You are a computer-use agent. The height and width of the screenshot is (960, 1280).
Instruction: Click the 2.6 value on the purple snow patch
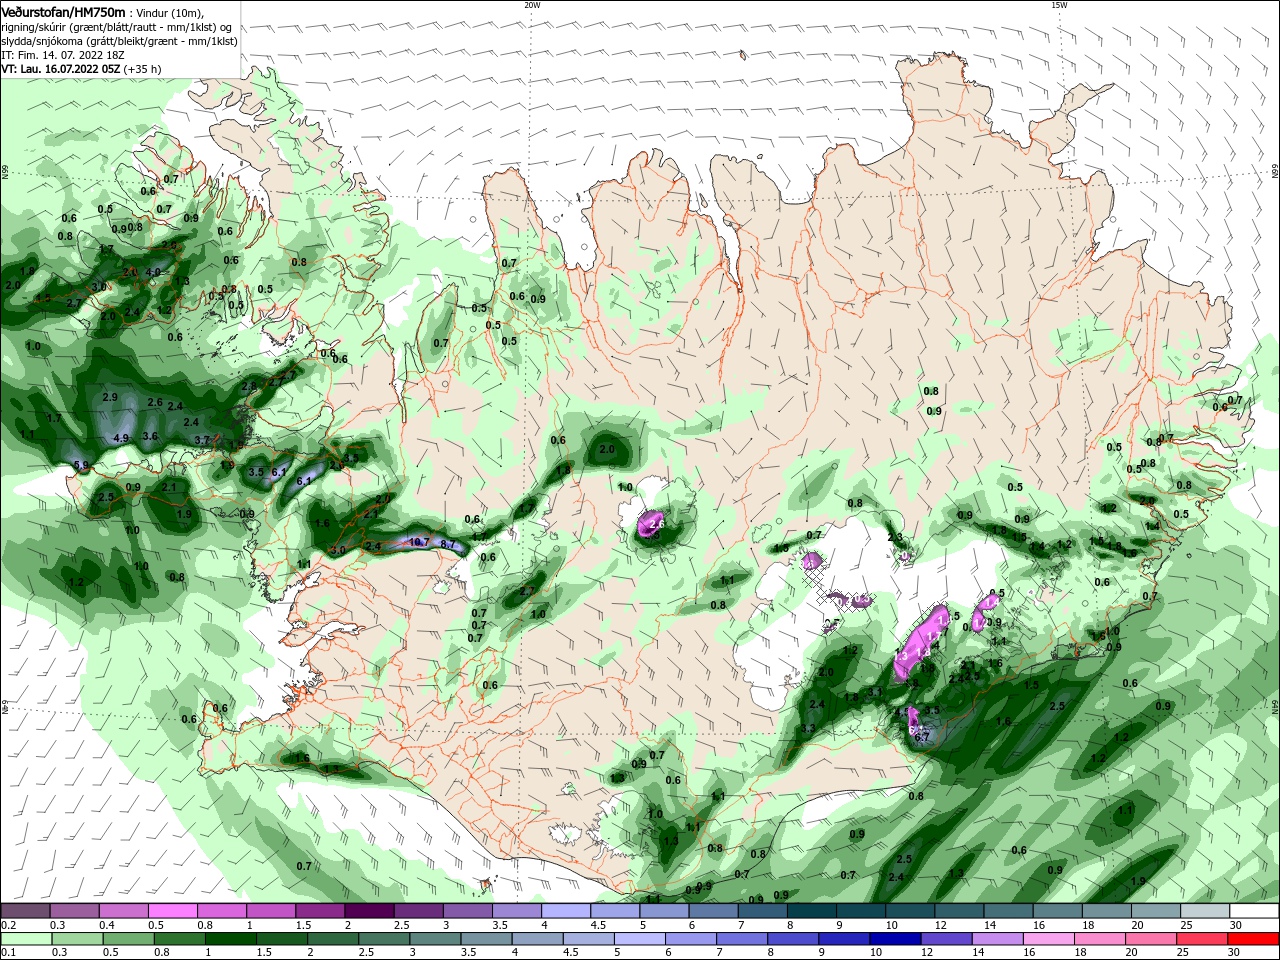click(657, 523)
